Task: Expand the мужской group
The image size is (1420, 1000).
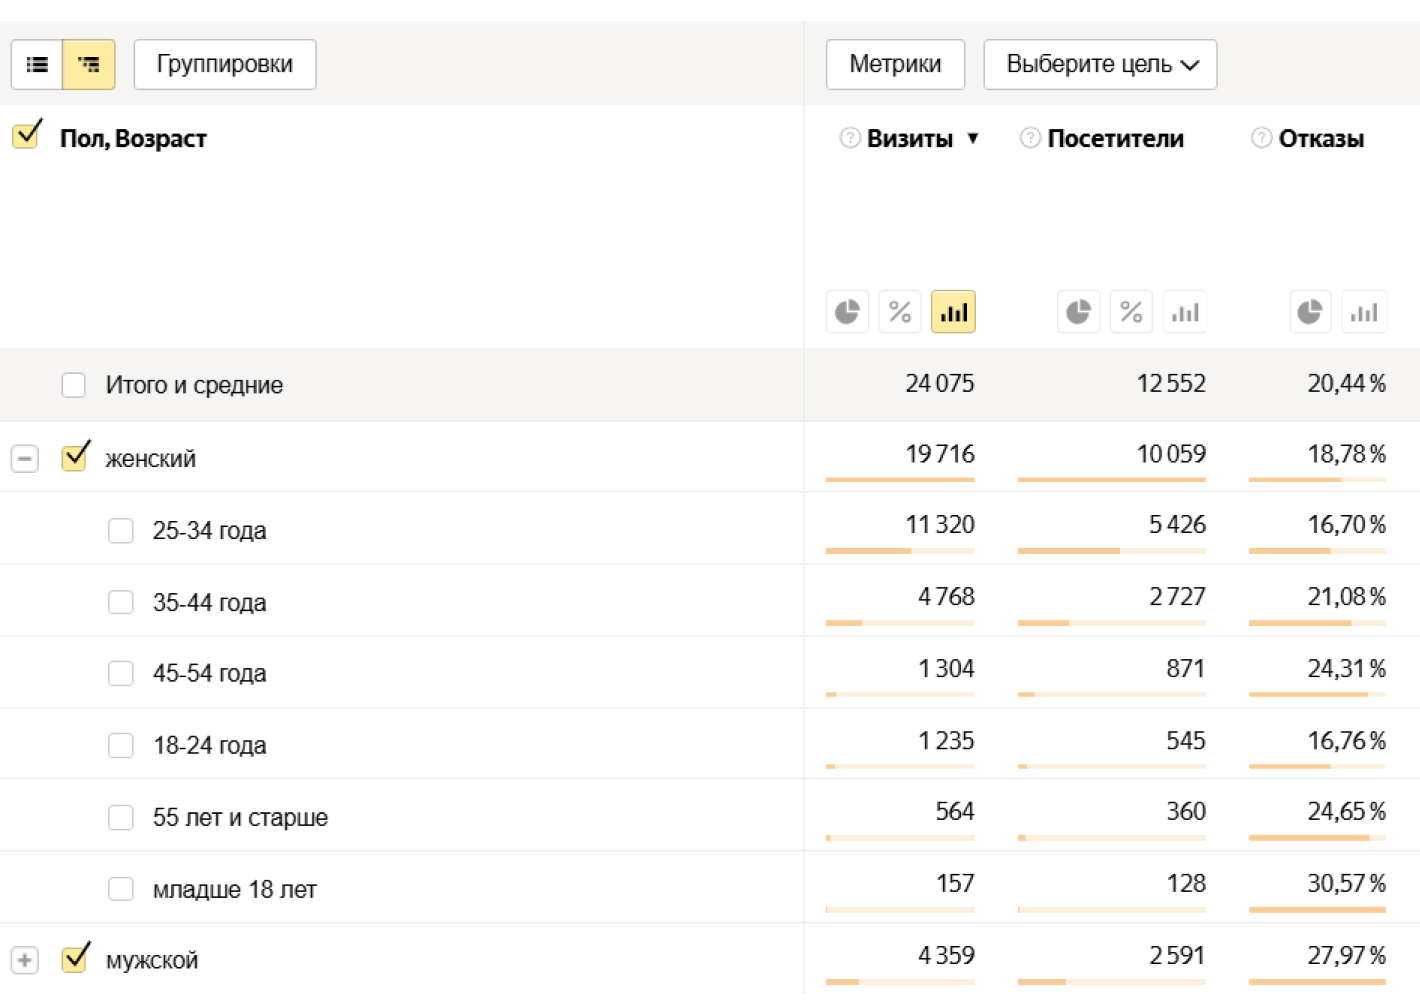Action: [25, 960]
